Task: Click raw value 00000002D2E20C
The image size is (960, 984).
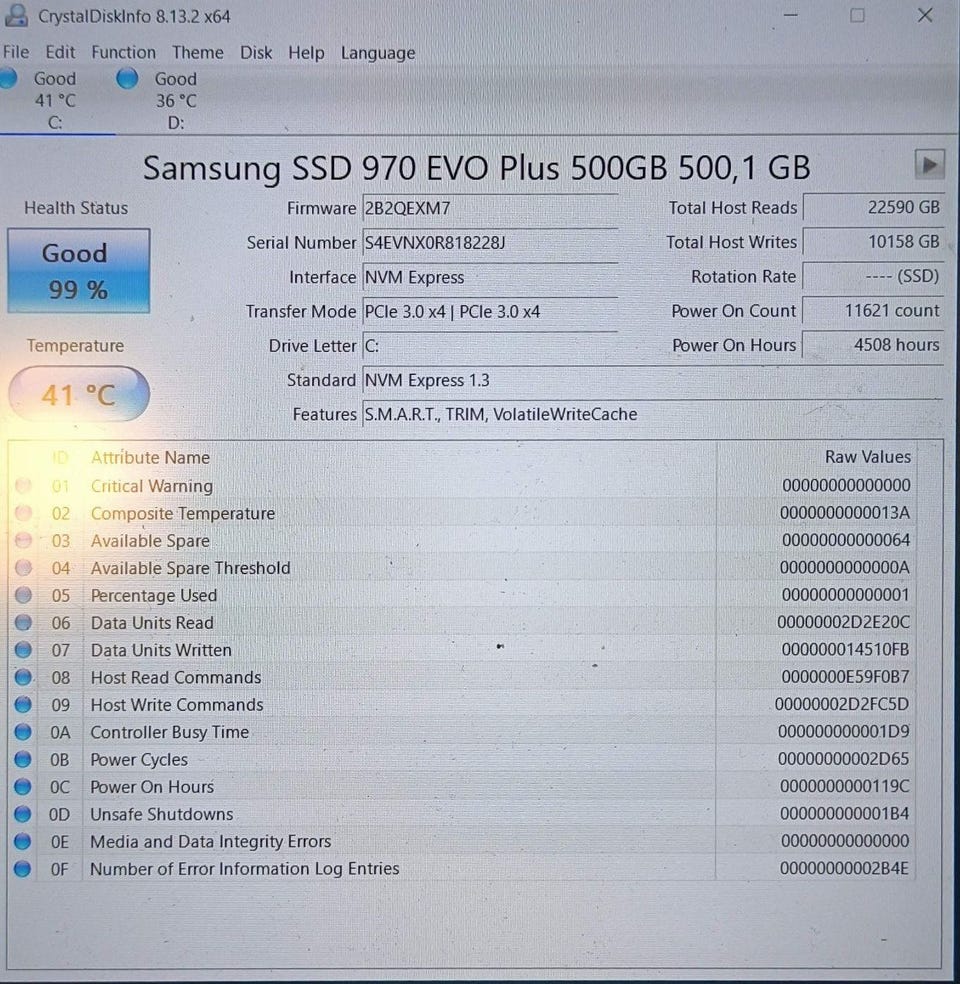Action: point(843,622)
